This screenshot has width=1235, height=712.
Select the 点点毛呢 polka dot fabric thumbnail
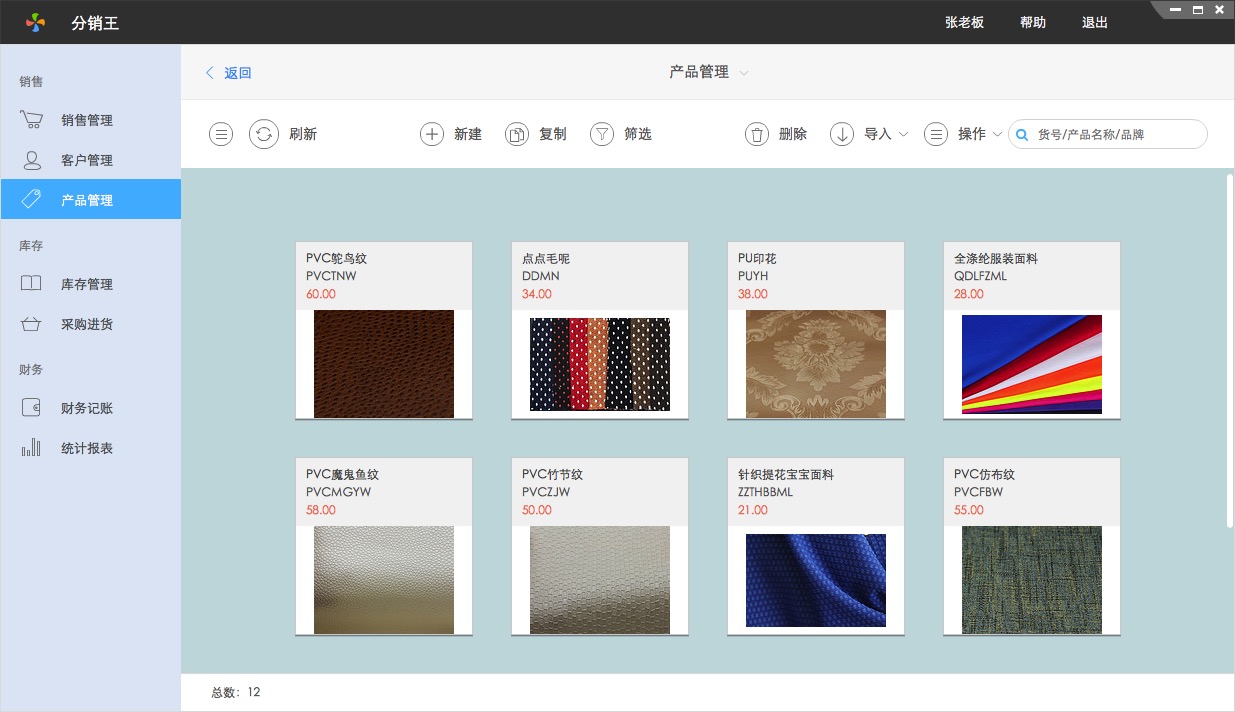(600, 364)
